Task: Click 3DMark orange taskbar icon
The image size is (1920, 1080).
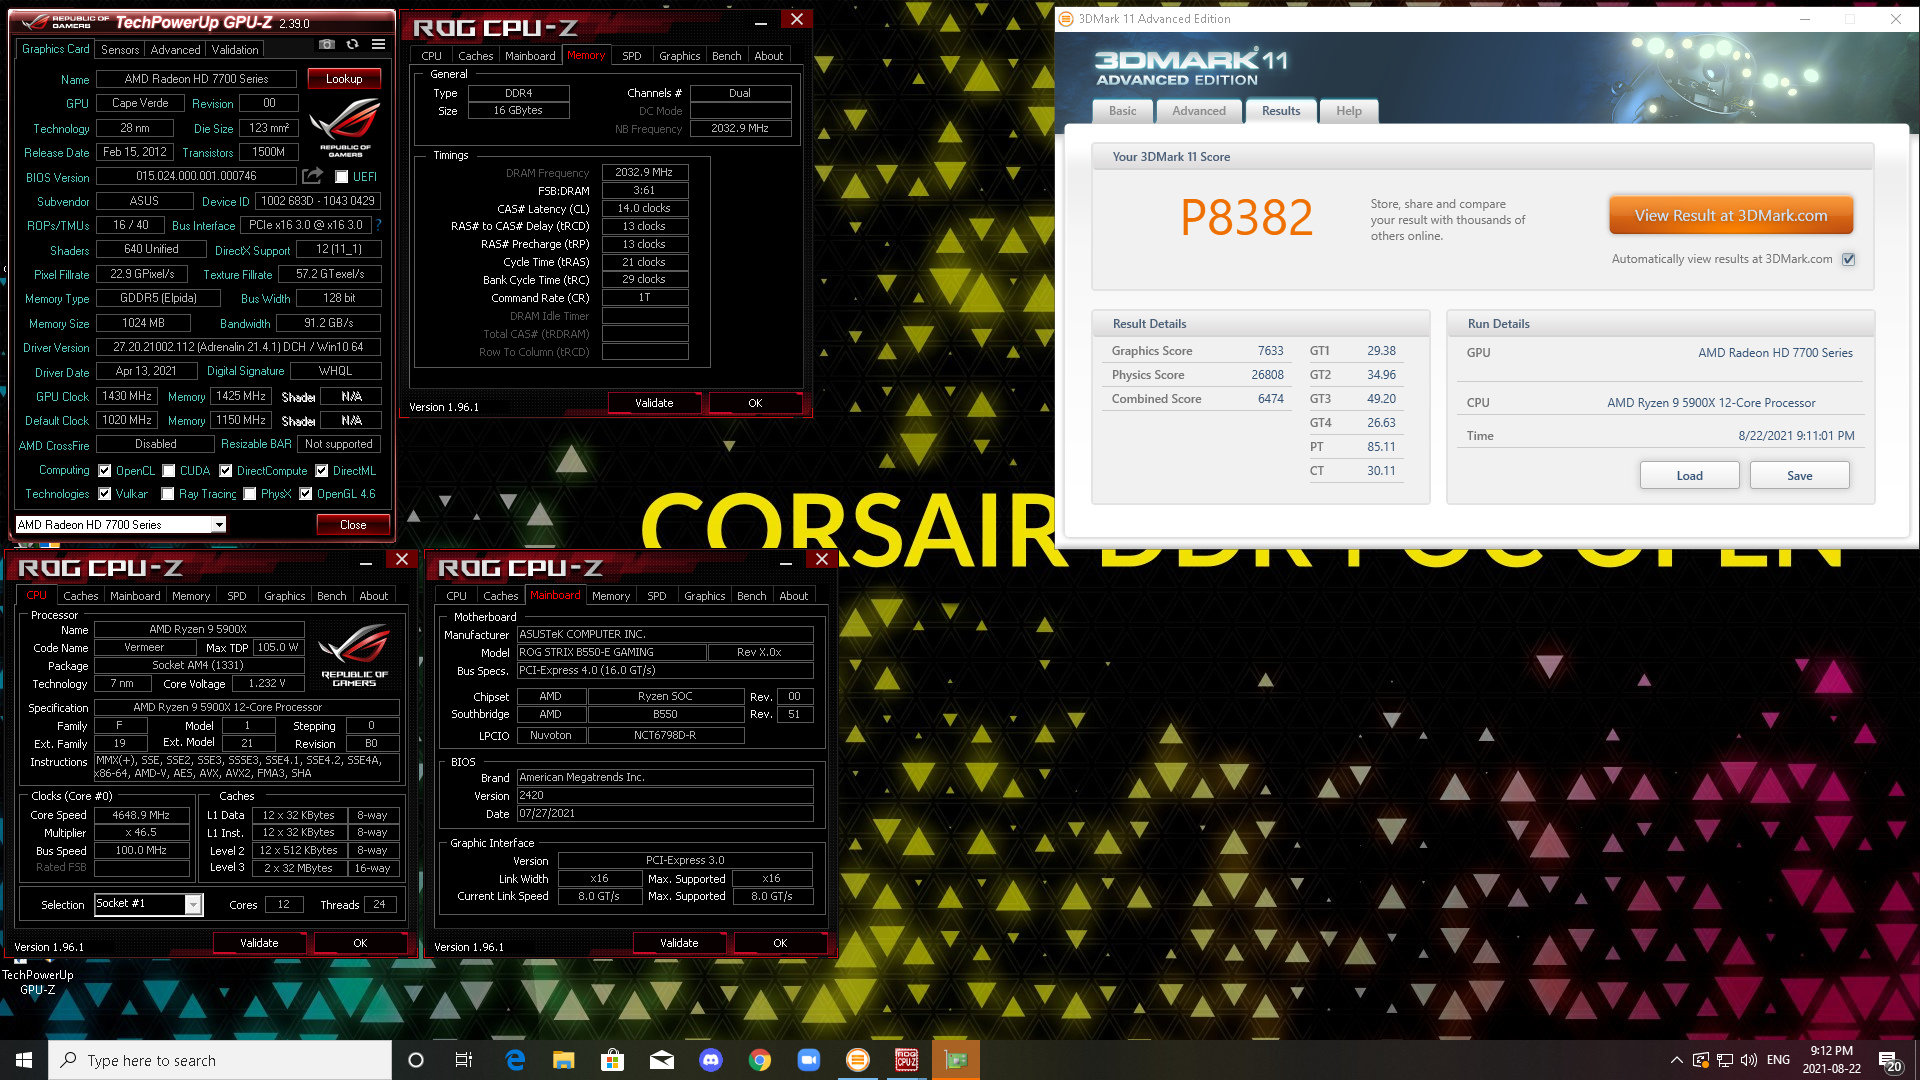Action: 858,1060
